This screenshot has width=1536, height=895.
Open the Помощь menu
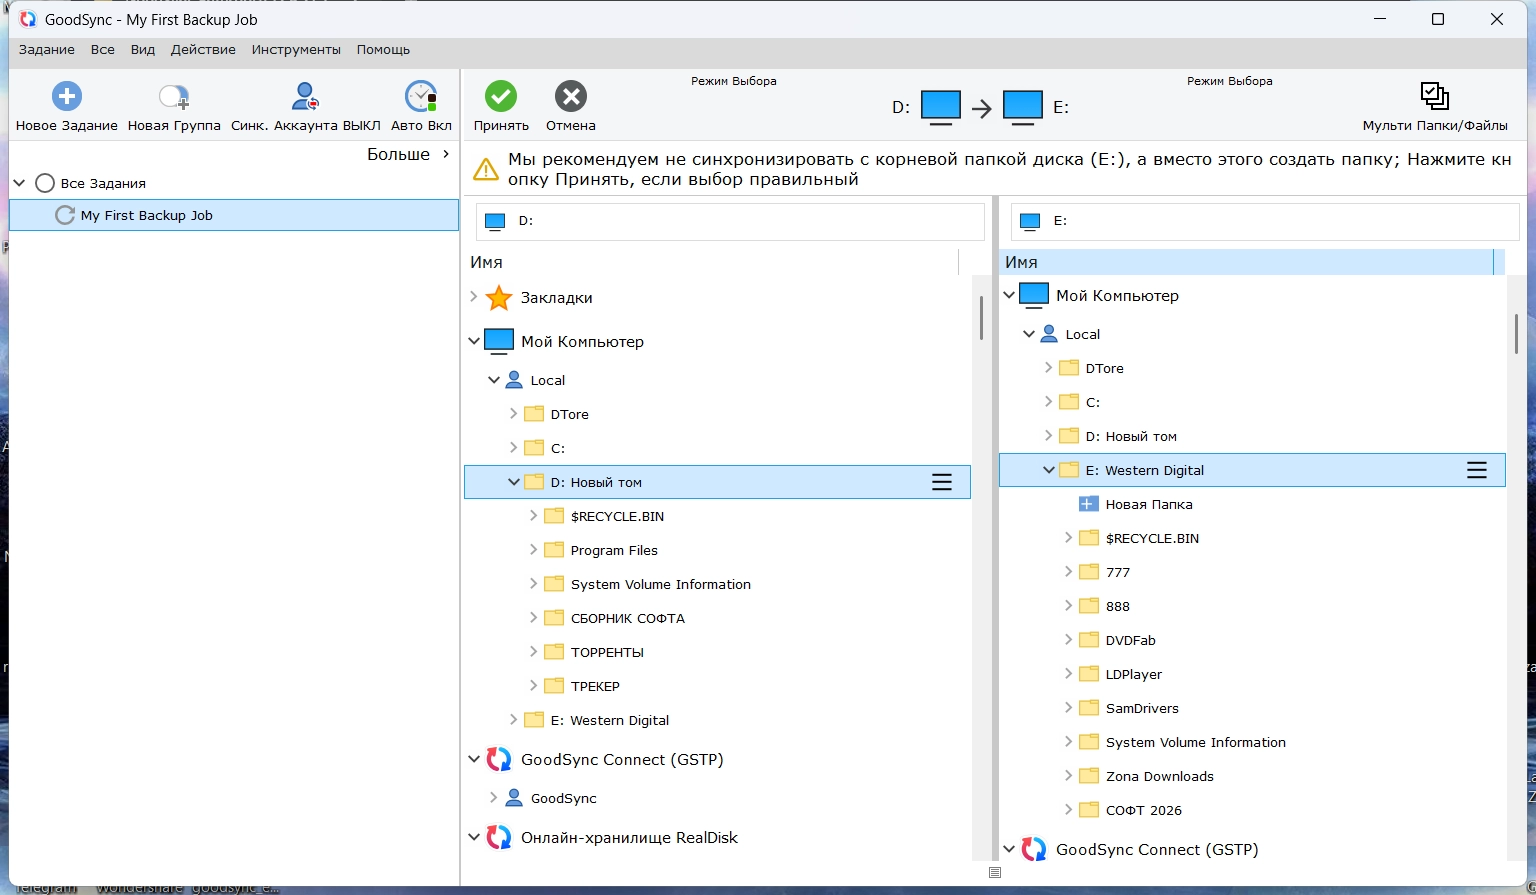[x=383, y=50]
